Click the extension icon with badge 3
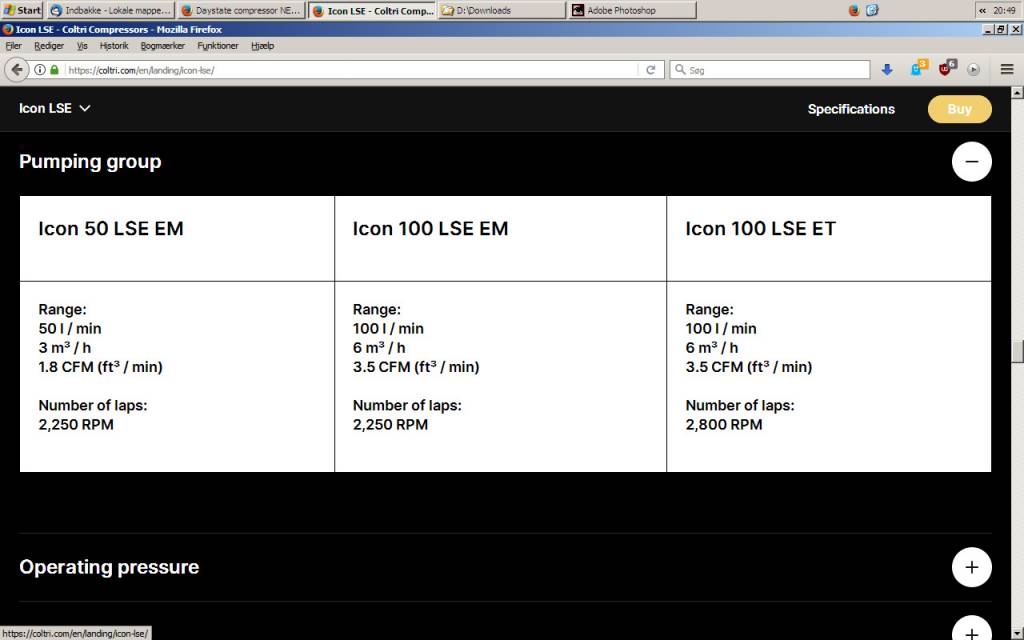The width and height of the screenshot is (1024, 640). [x=918, y=69]
